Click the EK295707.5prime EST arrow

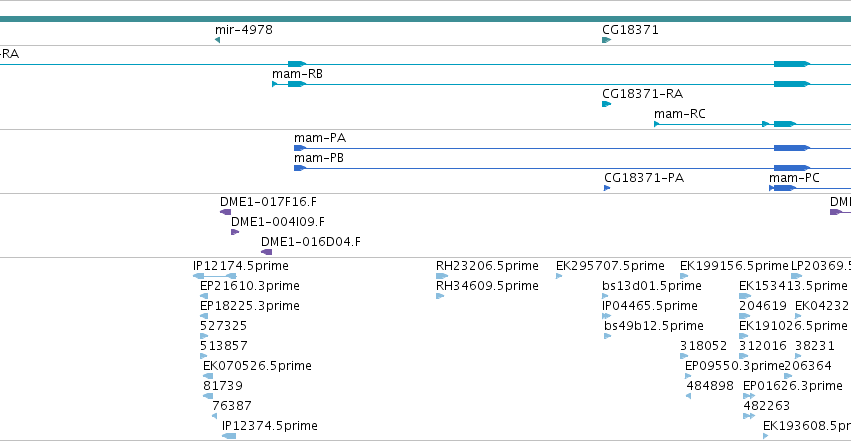(x=559, y=276)
